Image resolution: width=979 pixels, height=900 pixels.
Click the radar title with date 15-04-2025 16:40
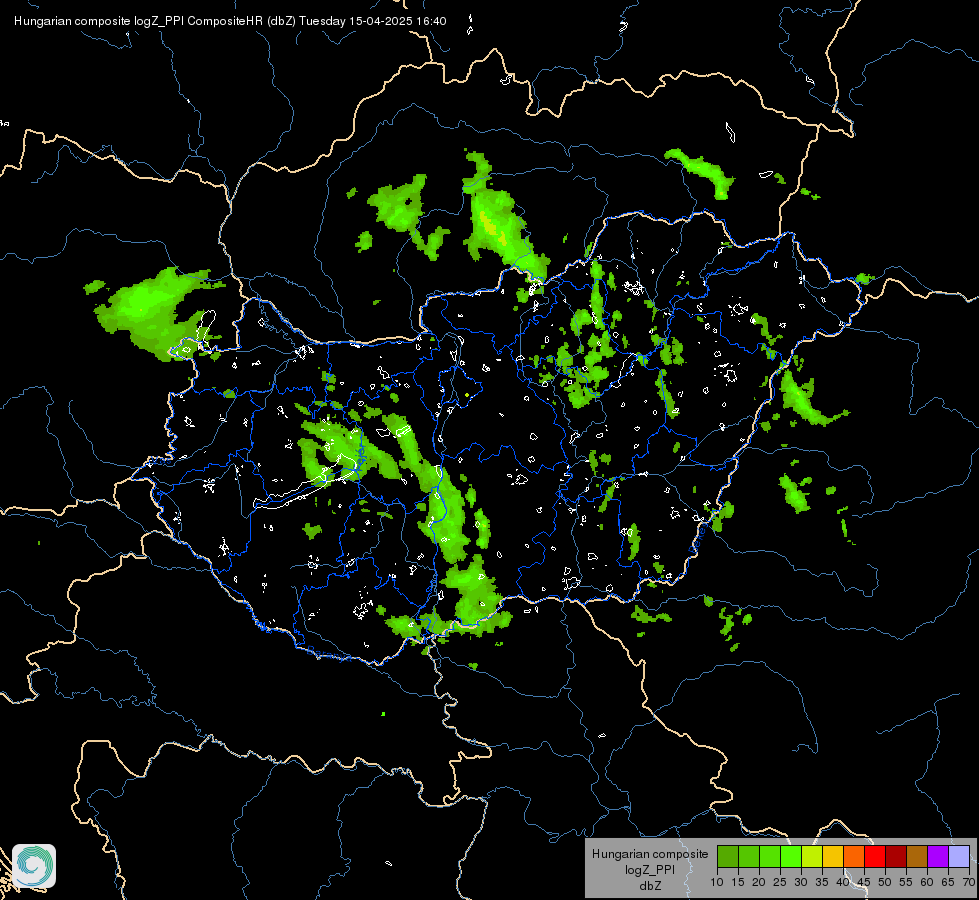point(230,21)
